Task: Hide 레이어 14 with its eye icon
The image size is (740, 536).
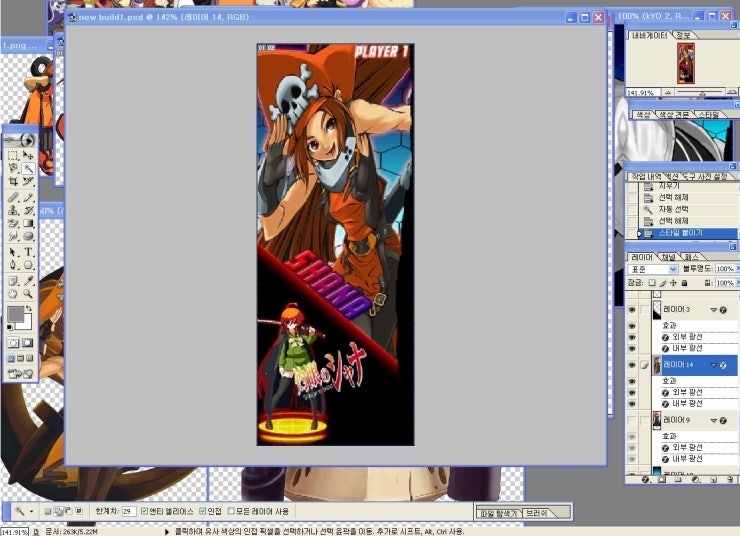Action: point(632,365)
